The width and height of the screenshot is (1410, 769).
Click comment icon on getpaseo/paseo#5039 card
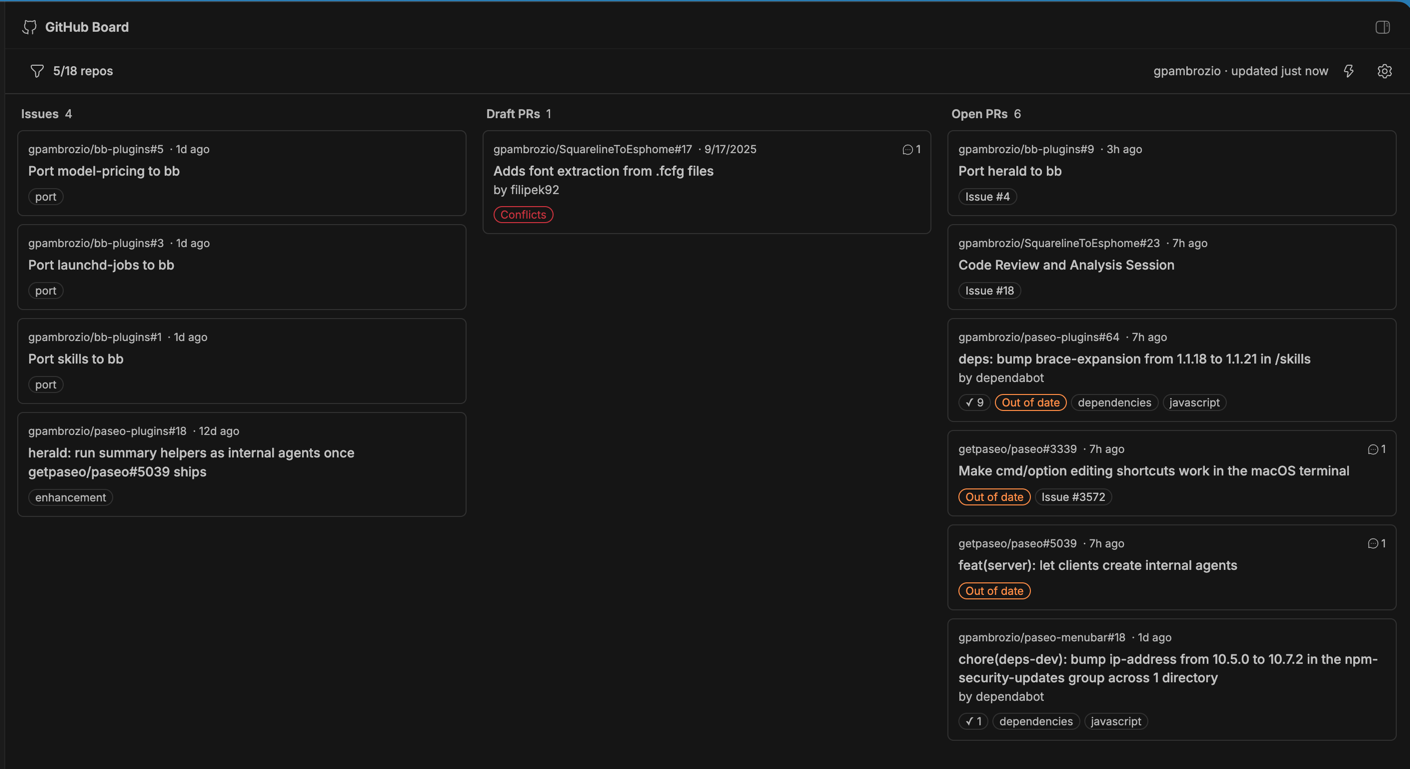click(1373, 544)
